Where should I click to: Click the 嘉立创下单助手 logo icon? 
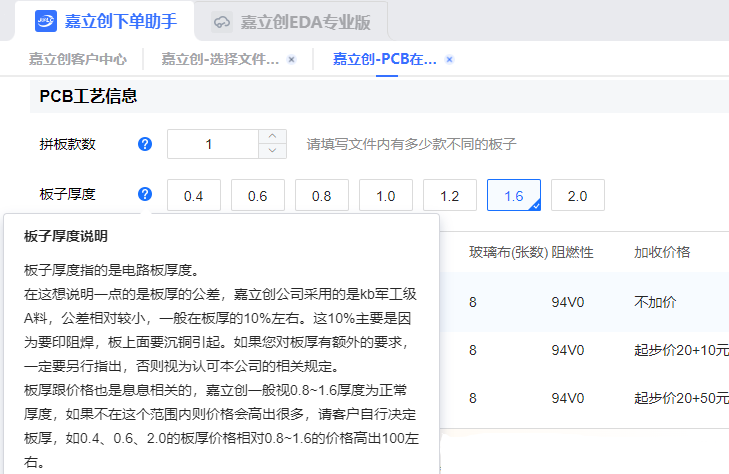click(x=46, y=21)
